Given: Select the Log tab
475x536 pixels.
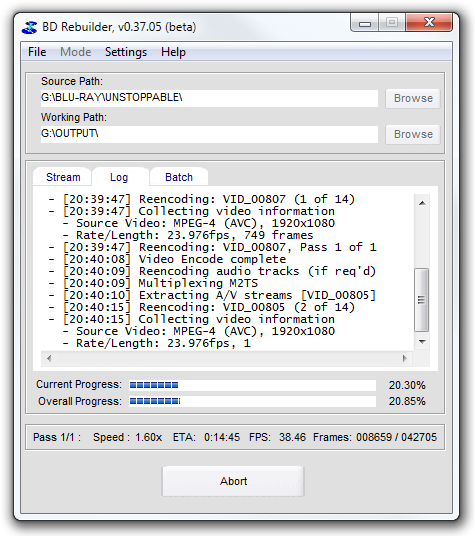Looking at the screenshot, I should [x=119, y=177].
